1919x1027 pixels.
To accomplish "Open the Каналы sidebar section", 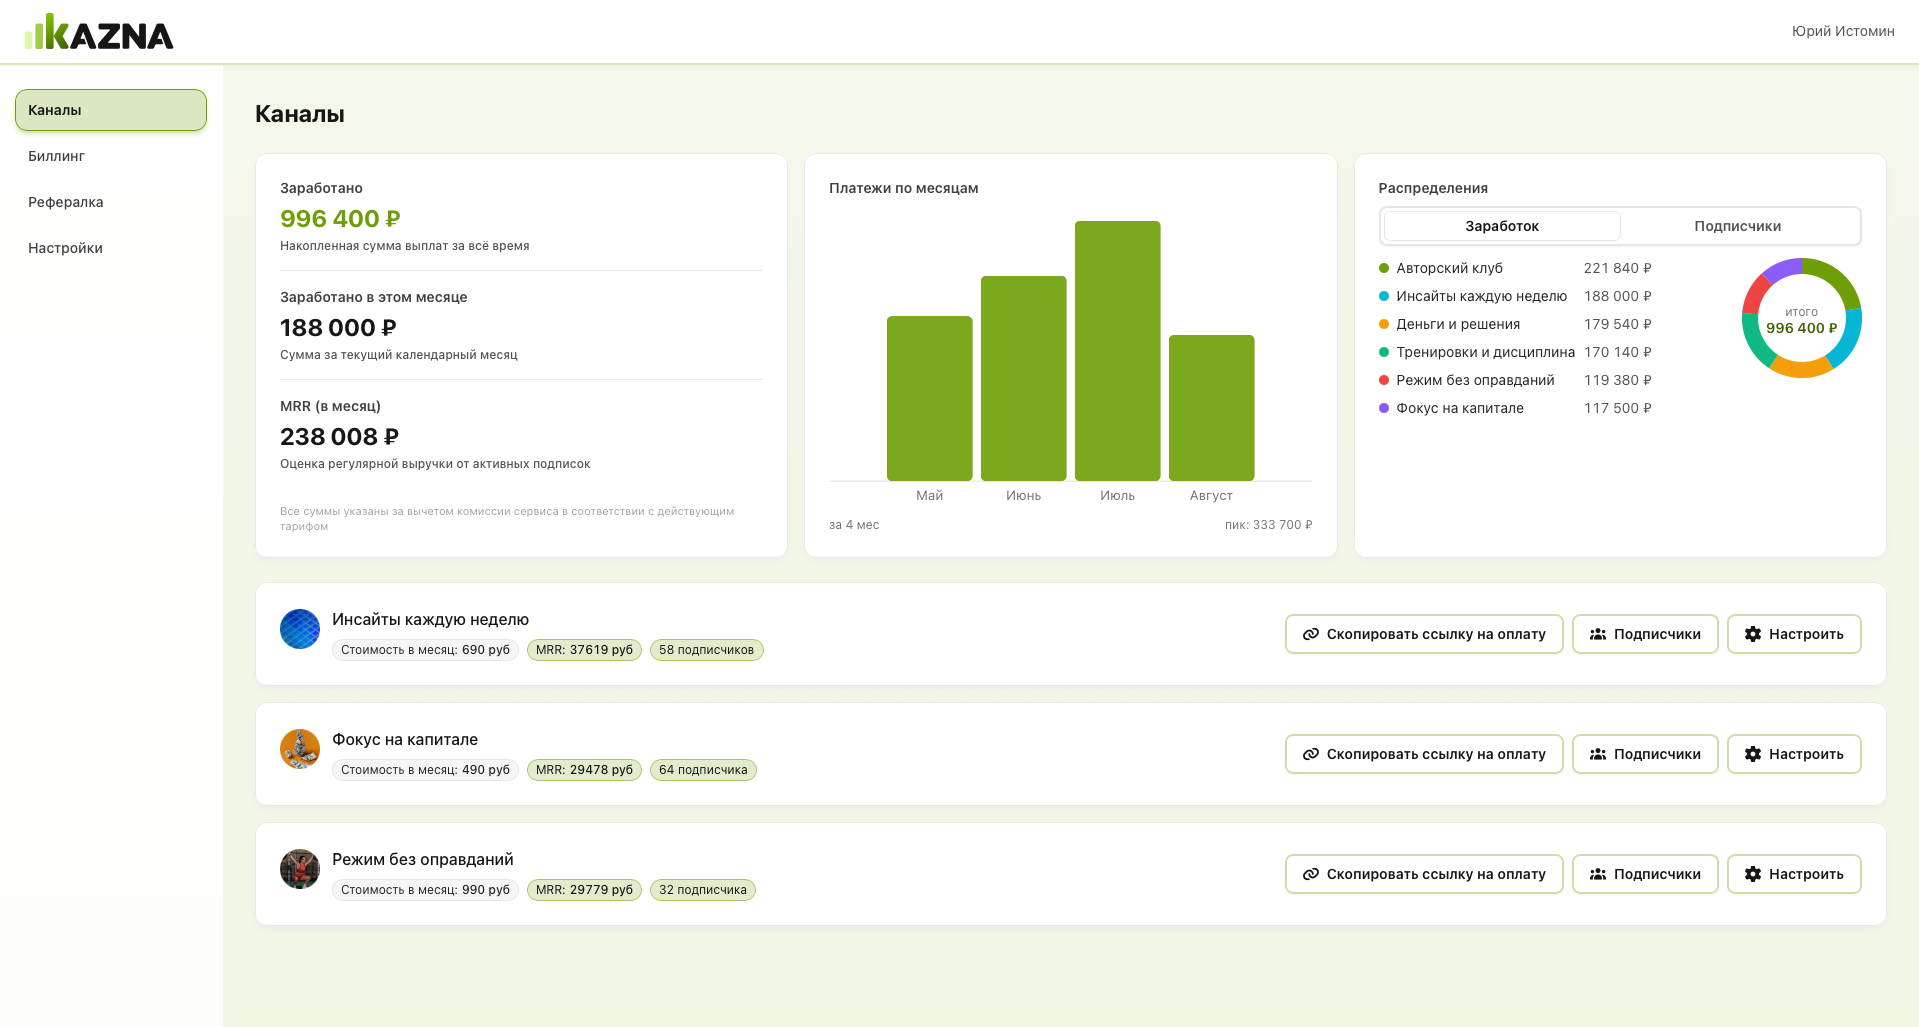I will pos(111,110).
